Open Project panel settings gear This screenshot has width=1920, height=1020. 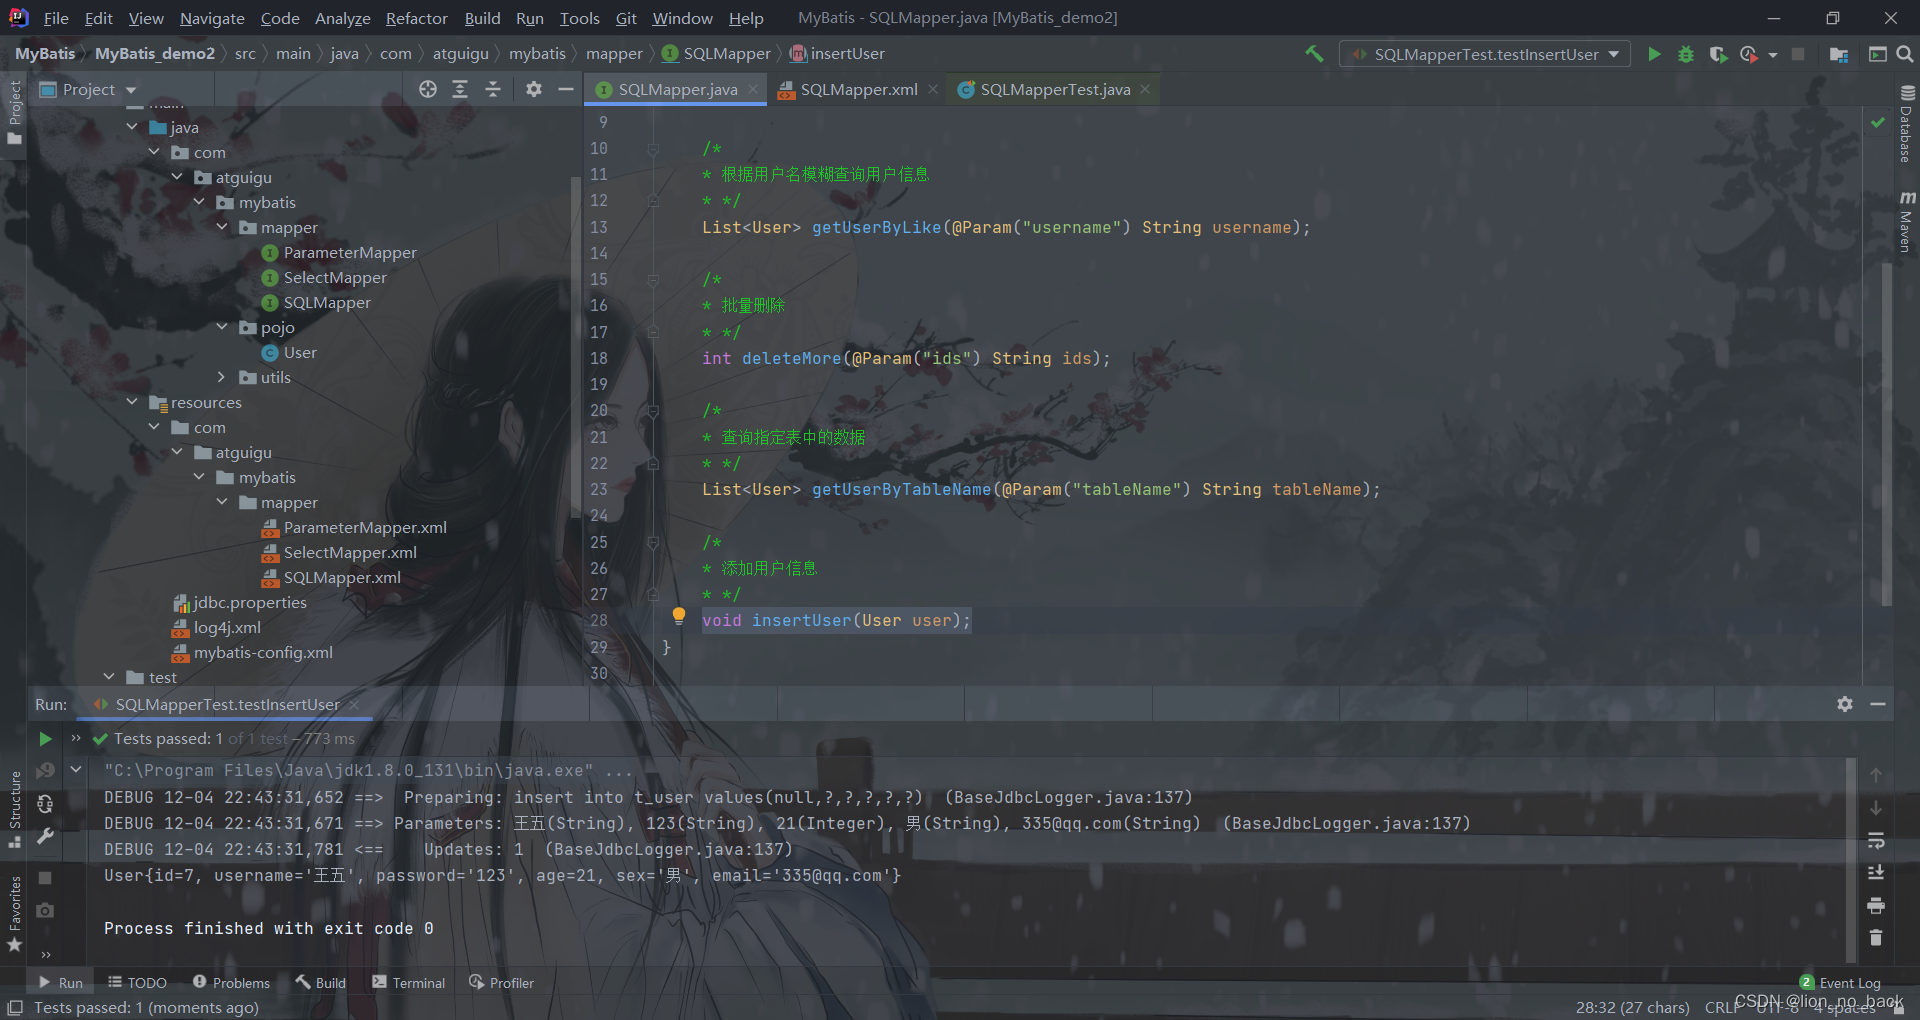(x=534, y=89)
